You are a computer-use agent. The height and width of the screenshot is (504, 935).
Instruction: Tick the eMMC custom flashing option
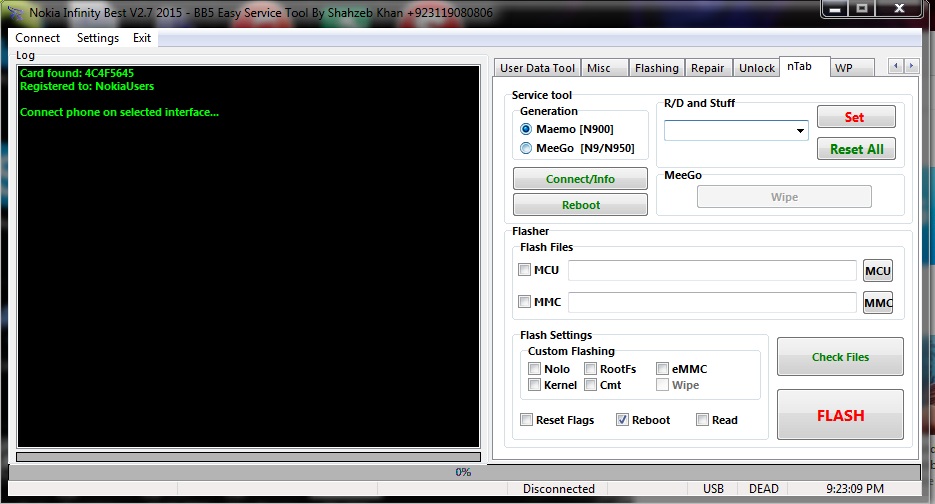coord(662,369)
